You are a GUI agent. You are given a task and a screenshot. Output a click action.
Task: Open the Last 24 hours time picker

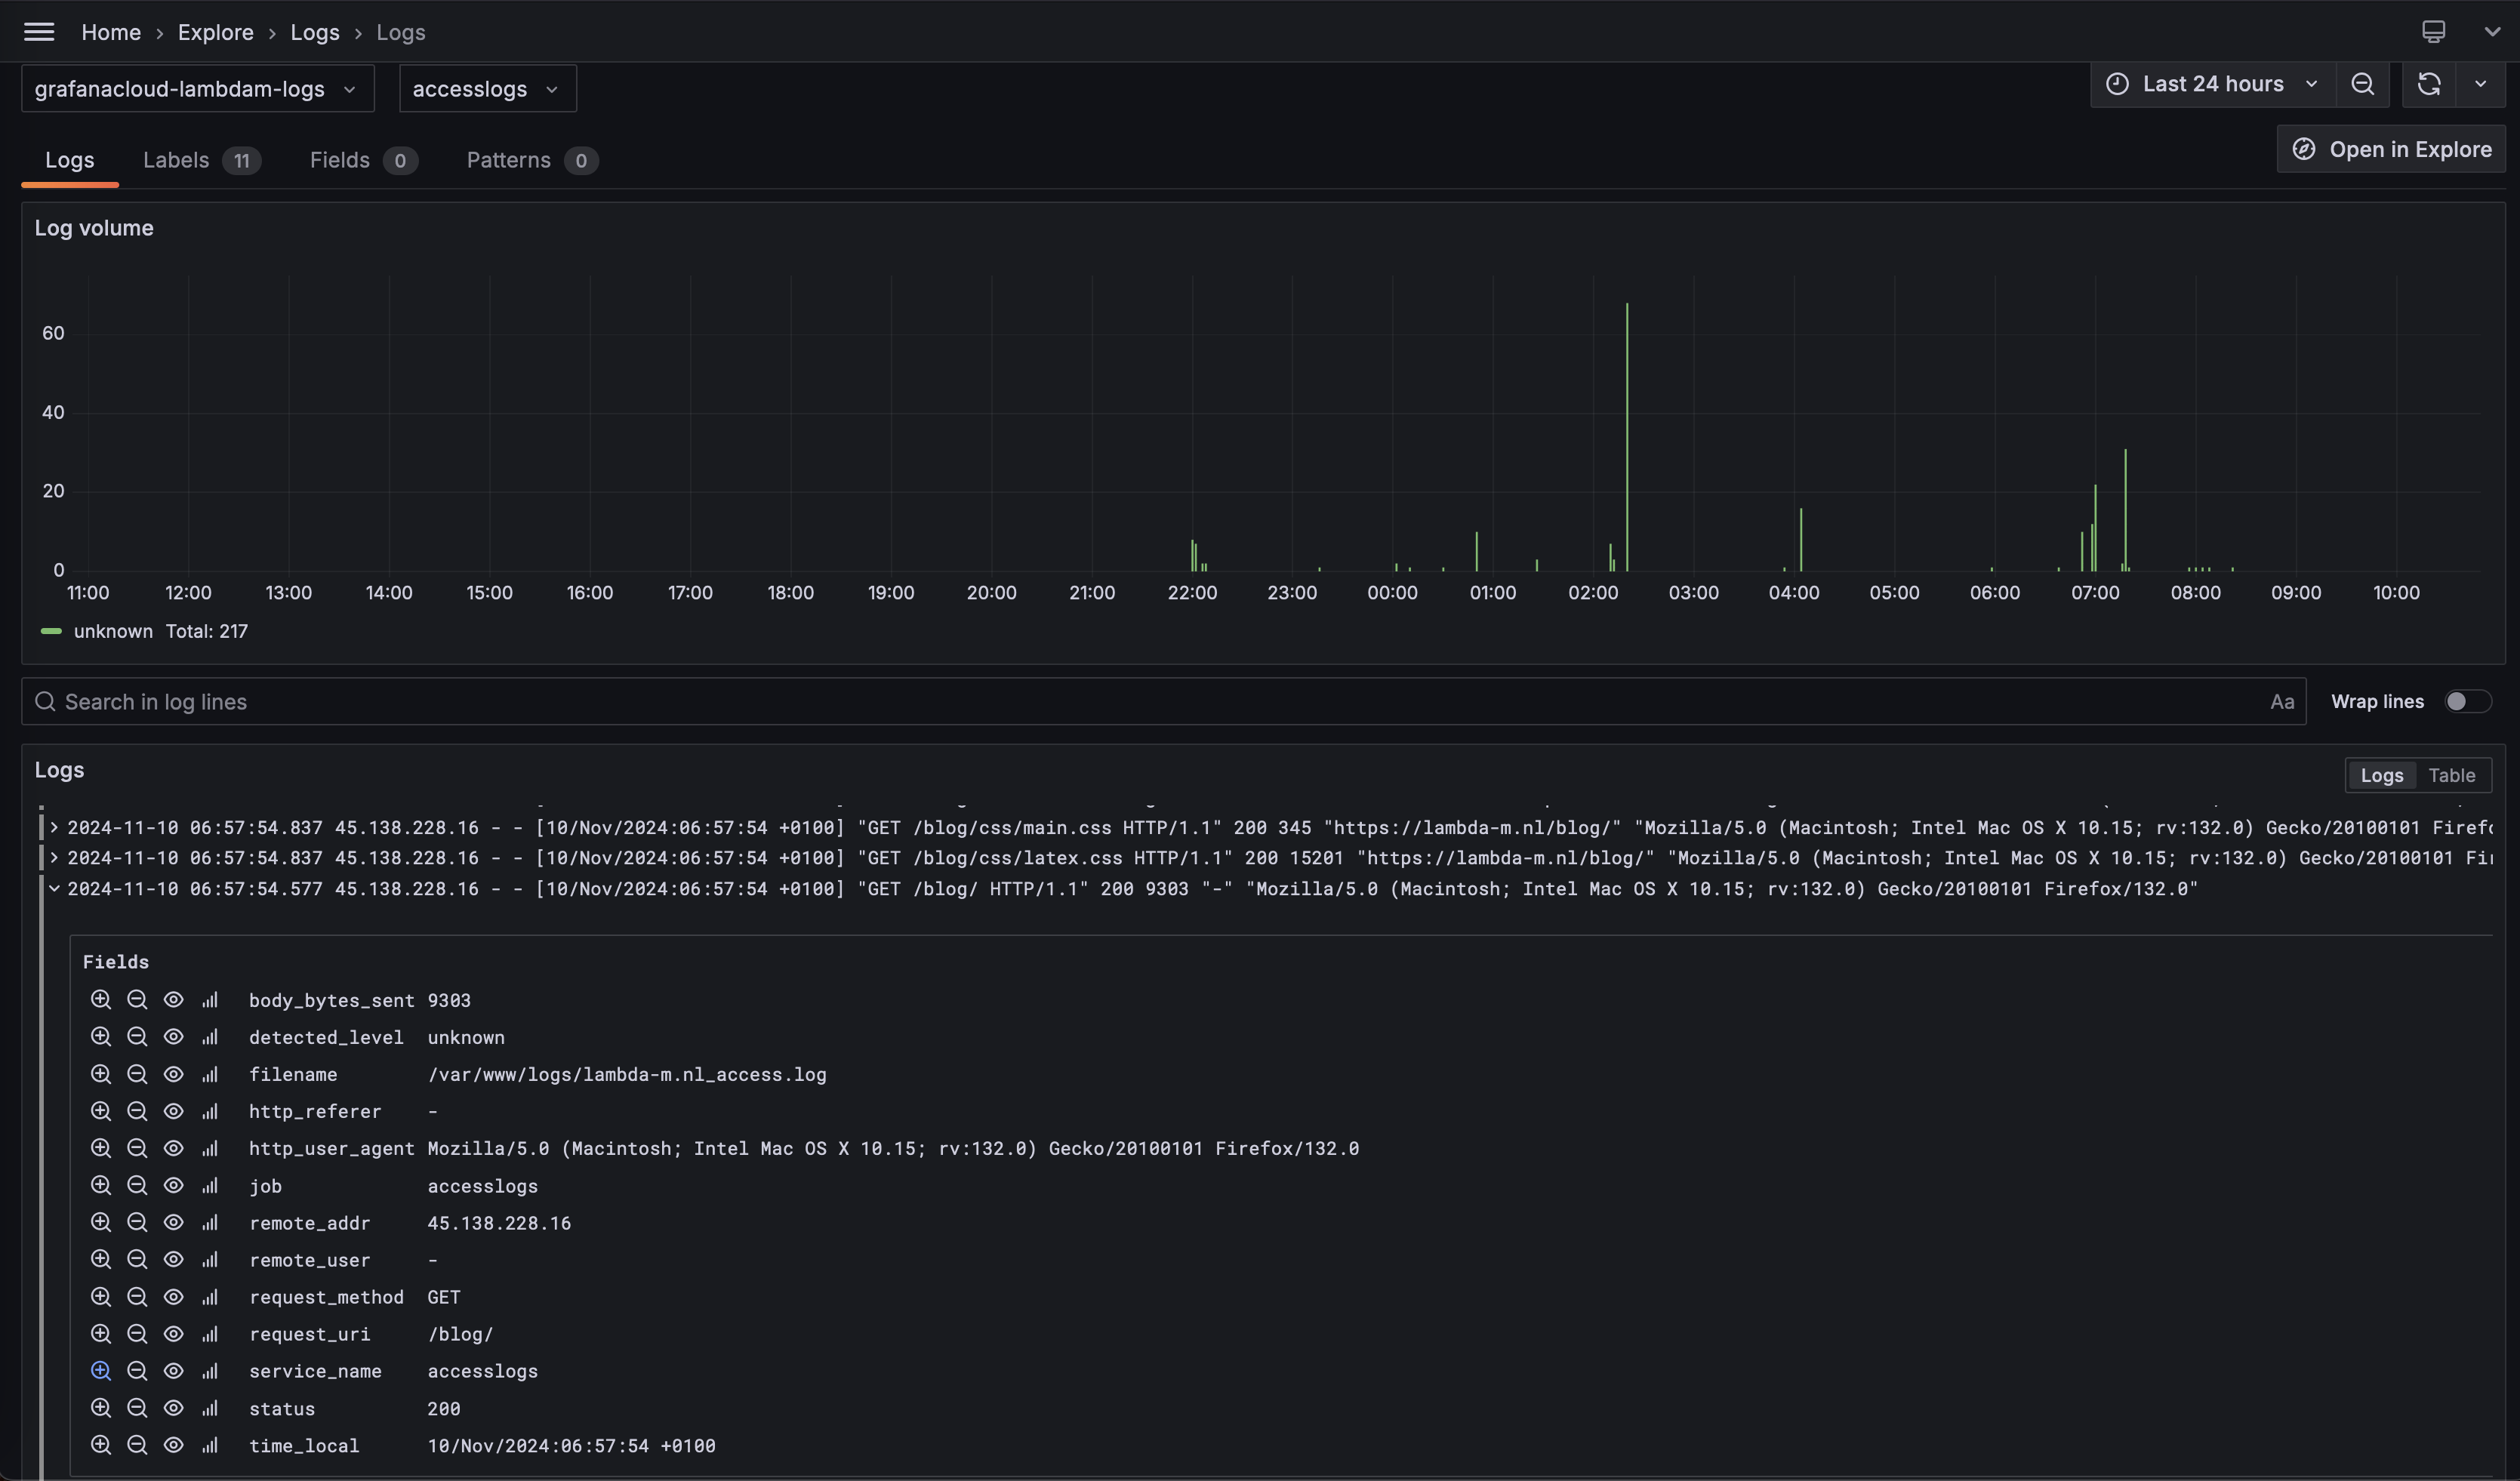pyautogui.click(x=2212, y=84)
